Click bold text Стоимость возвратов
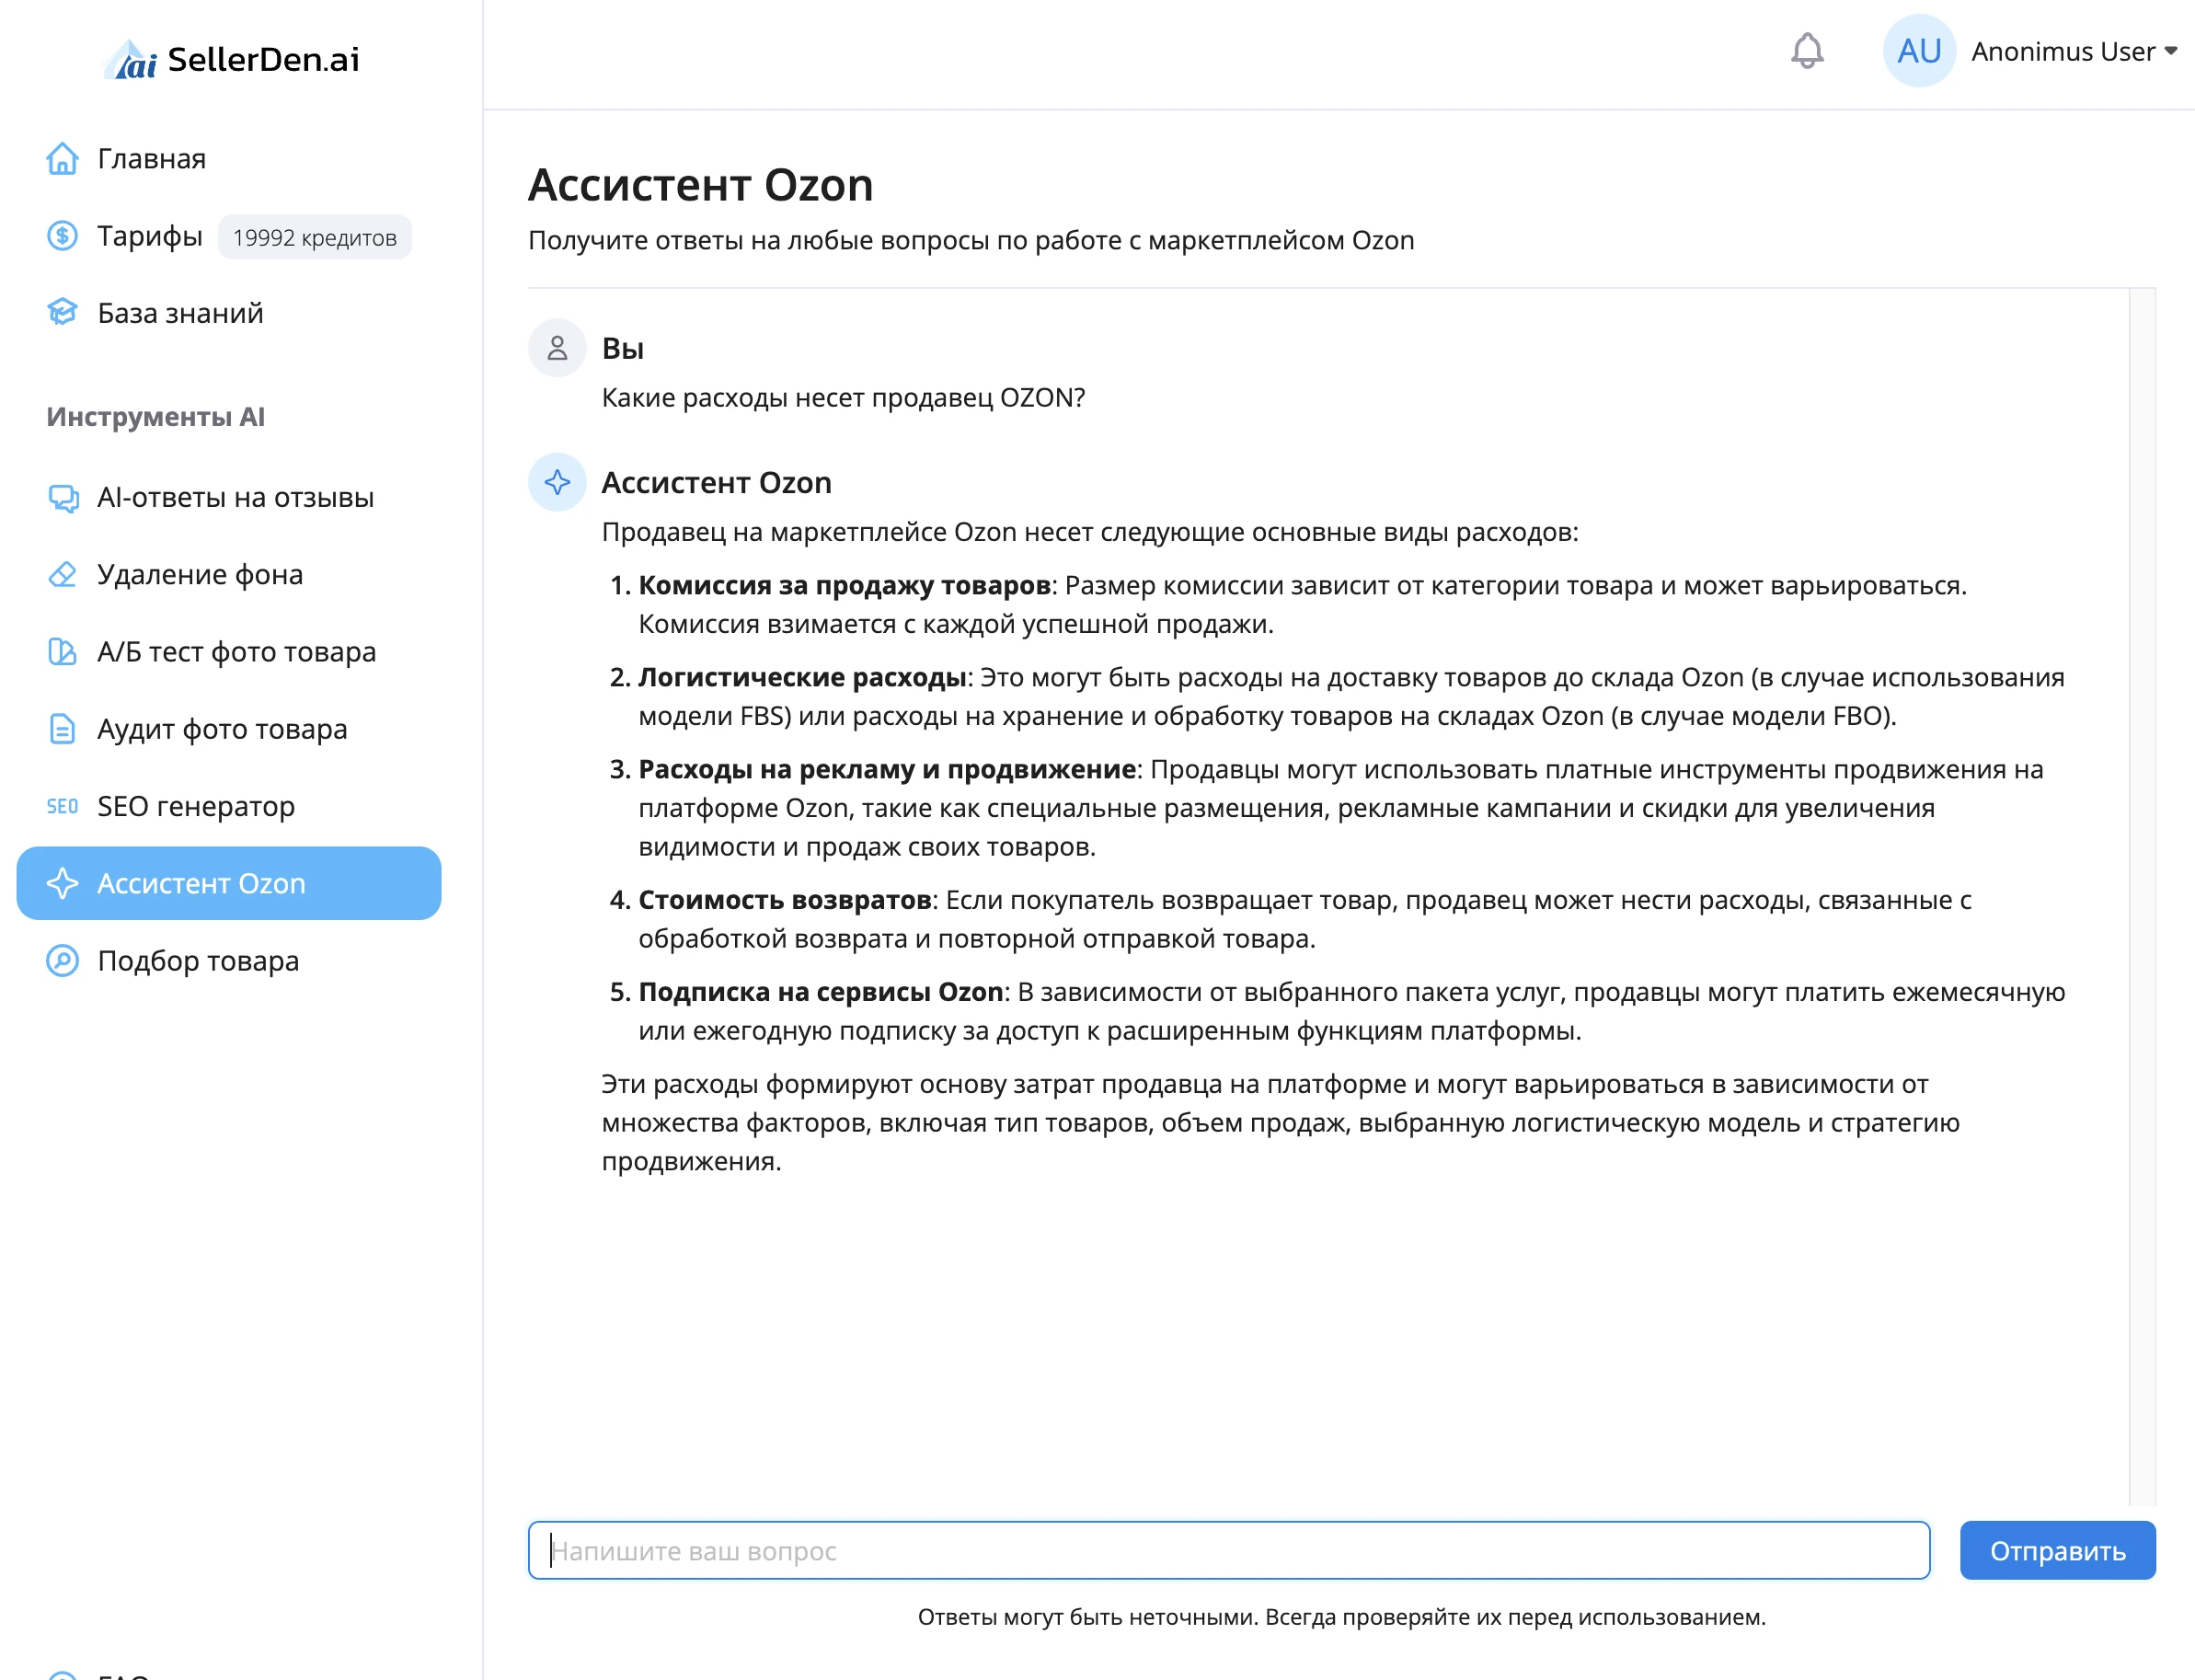 [786, 901]
